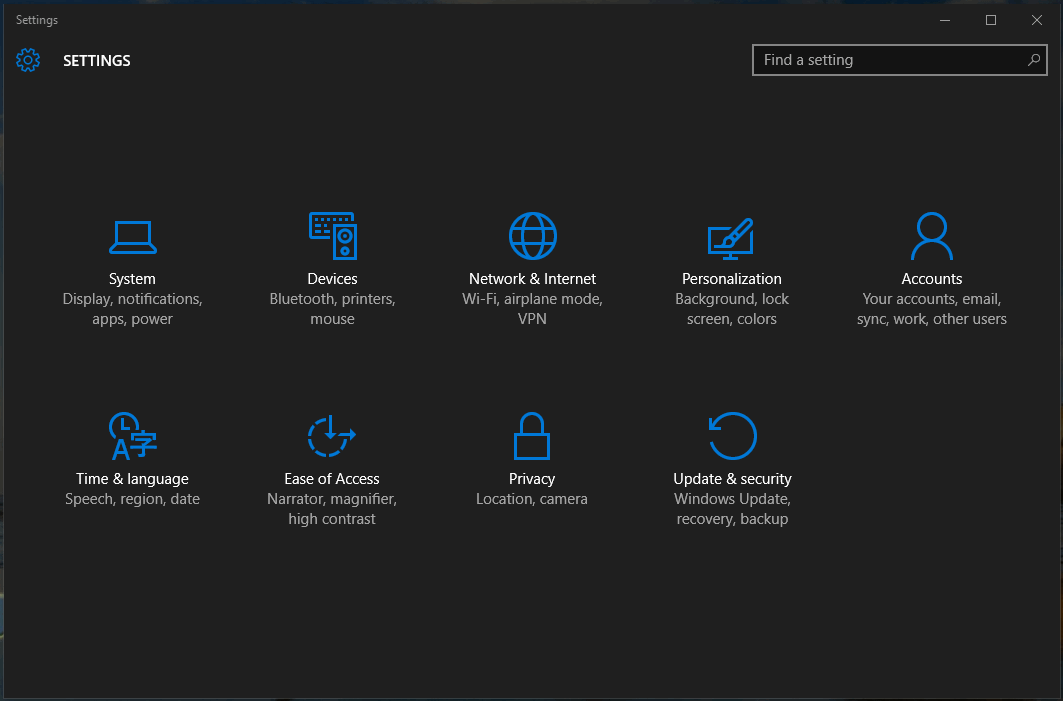Open the Privacy padlock icon

[532, 436]
